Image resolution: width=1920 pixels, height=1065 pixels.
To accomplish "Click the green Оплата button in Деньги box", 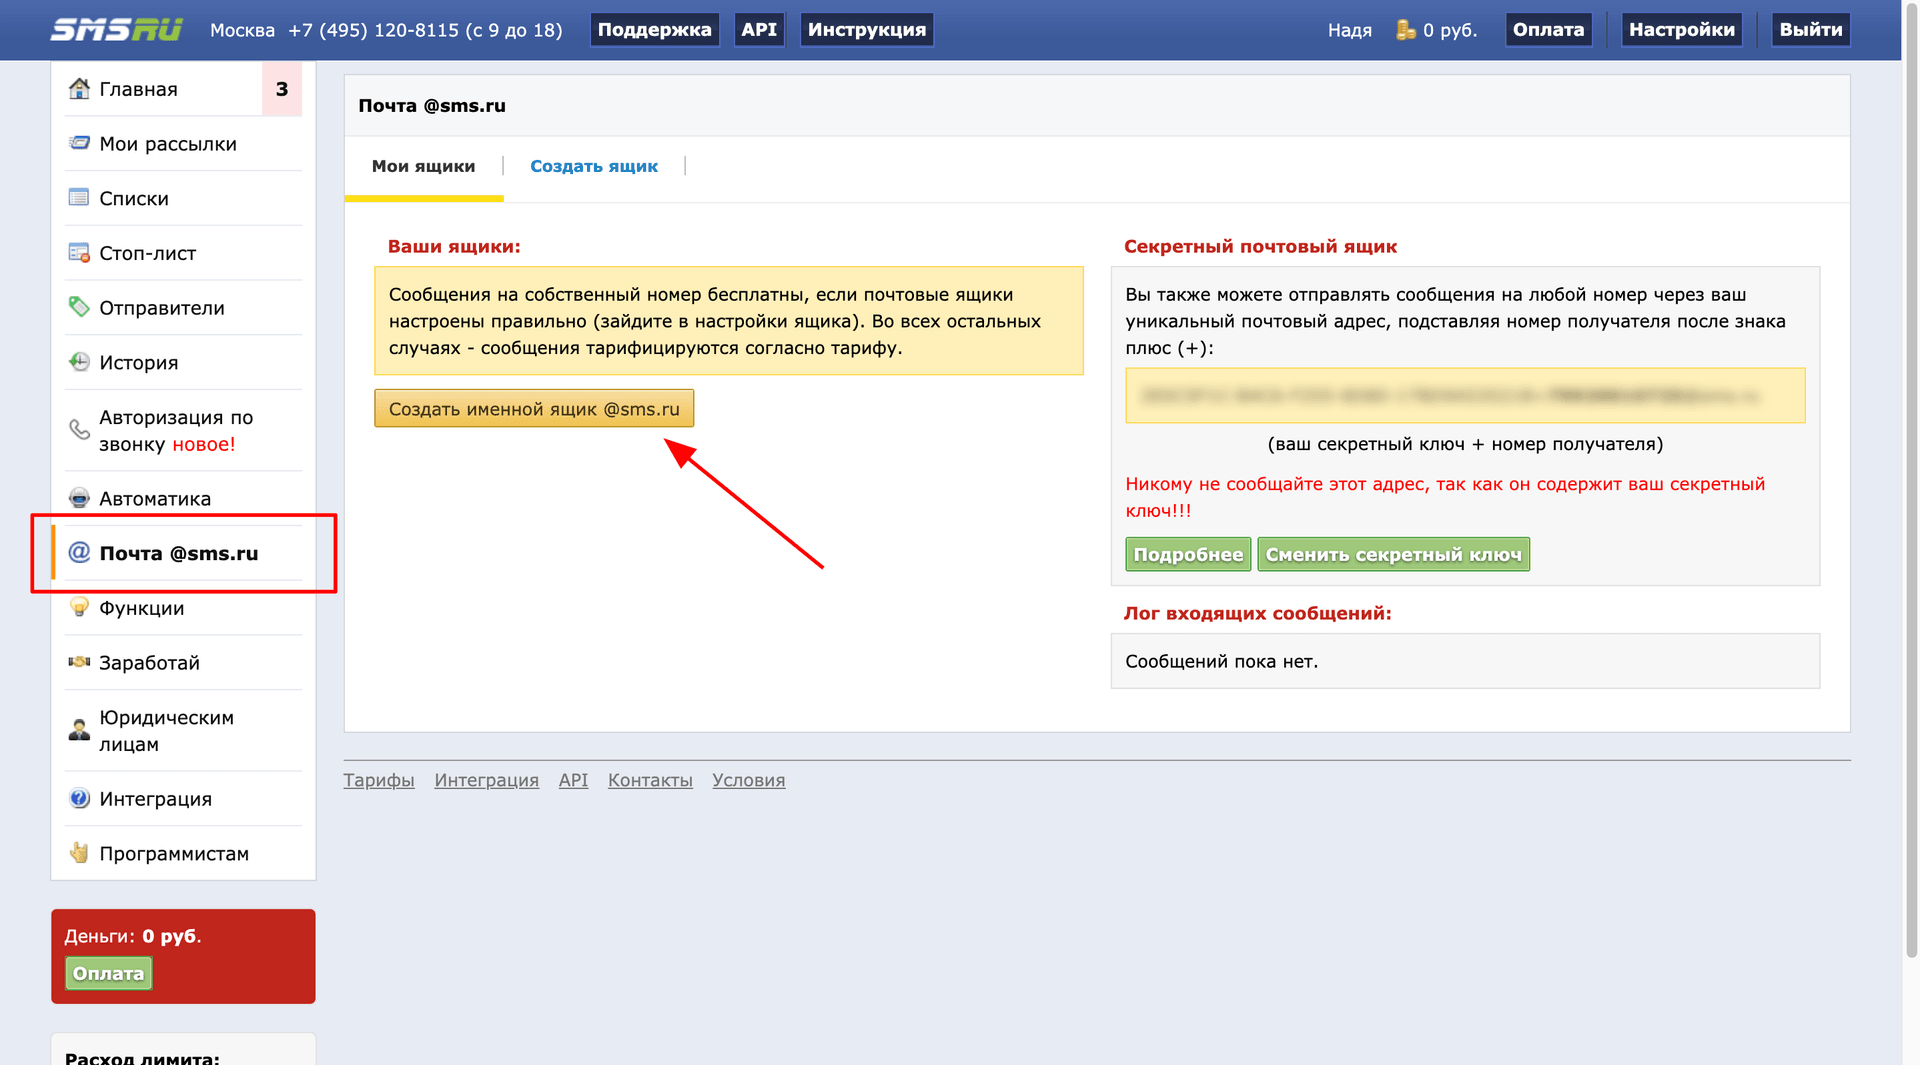I will pyautogui.click(x=108, y=973).
